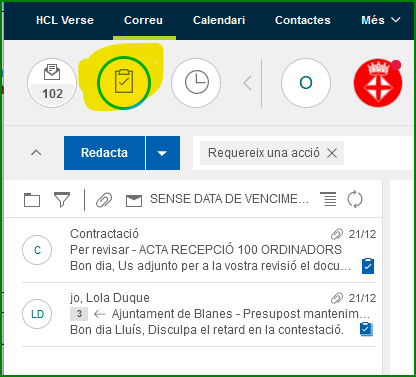Screen dimensions: 416x377
Task: Open 'Ajuntament de Blanes - Presupost mantenim...' message
Action: [x=241, y=314]
